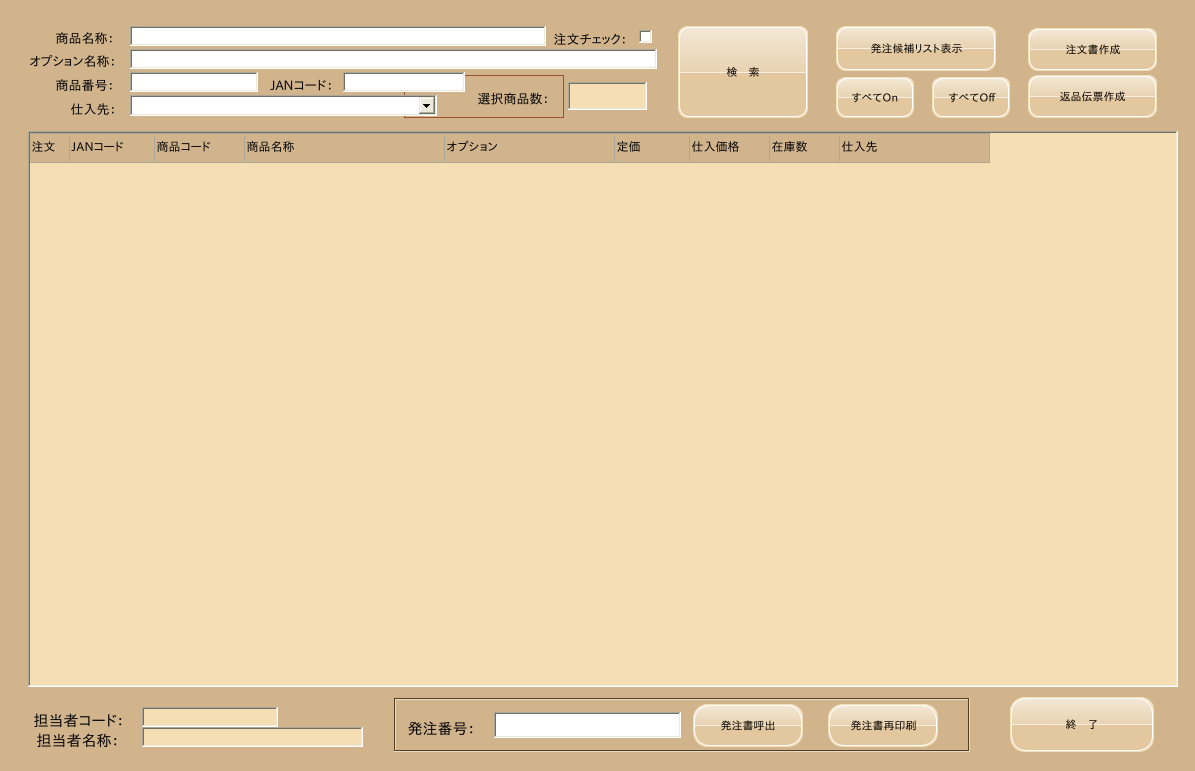Toggle the 注文チェック checkbox
This screenshot has width=1195, height=771.
tap(646, 37)
